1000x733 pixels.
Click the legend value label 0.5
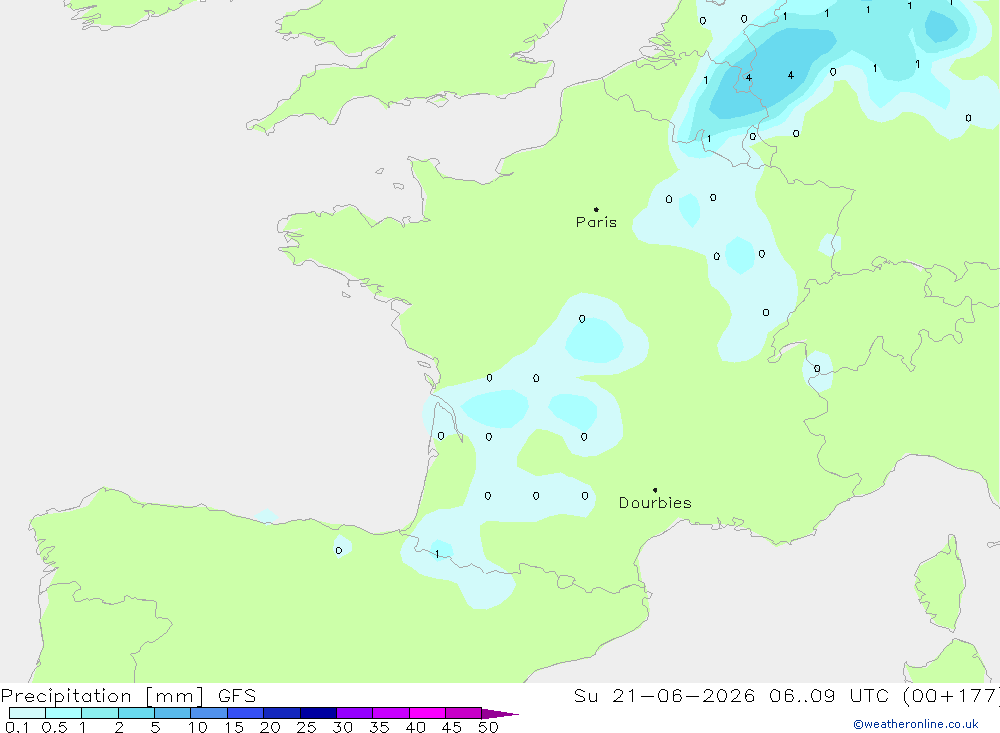click(54, 727)
